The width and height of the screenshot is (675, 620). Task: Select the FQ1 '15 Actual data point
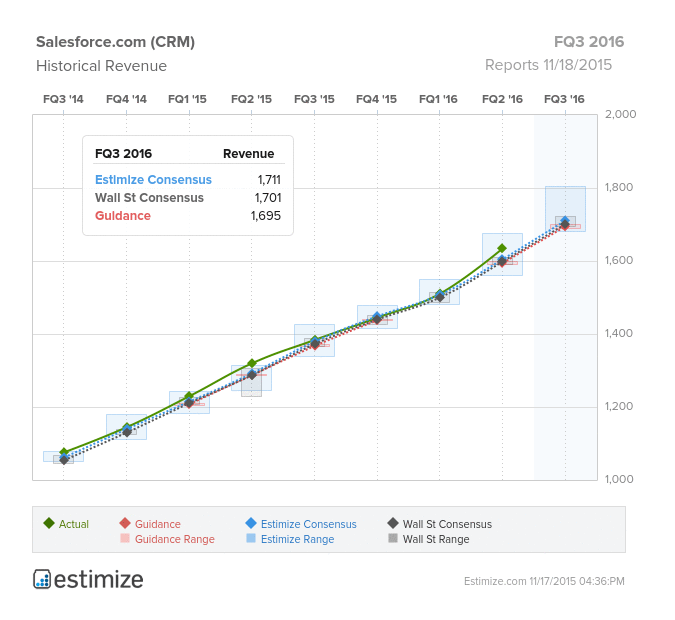189,396
